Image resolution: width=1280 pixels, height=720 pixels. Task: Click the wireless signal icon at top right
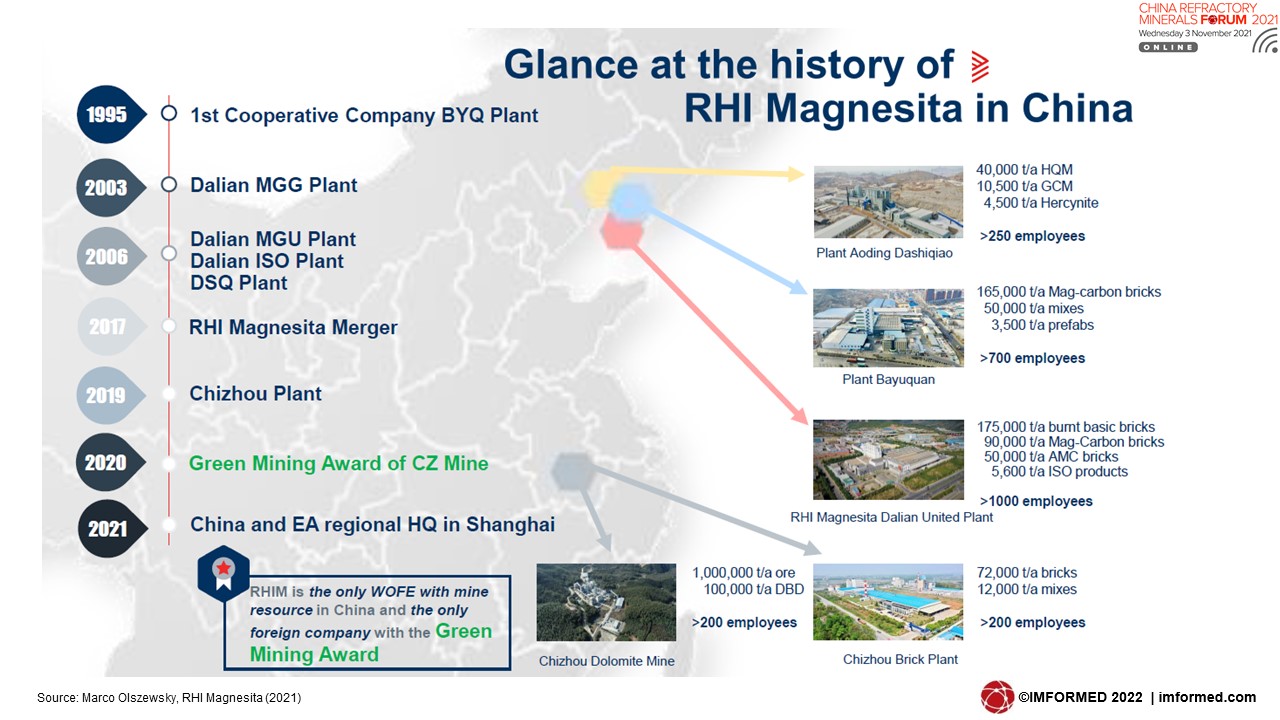pyautogui.click(x=1264, y=41)
